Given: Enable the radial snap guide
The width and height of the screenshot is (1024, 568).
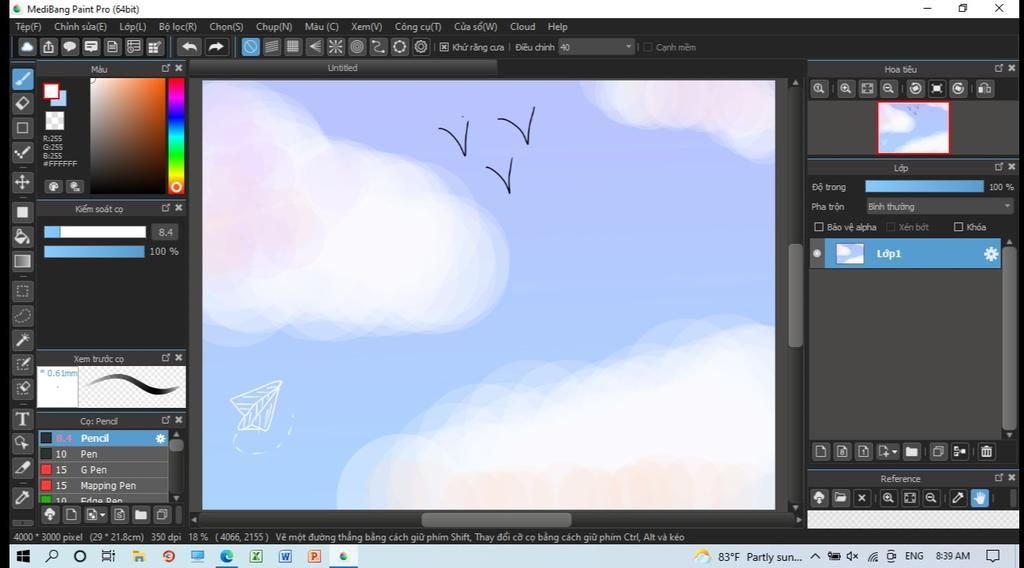Looking at the screenshot, I should [336, 47].
